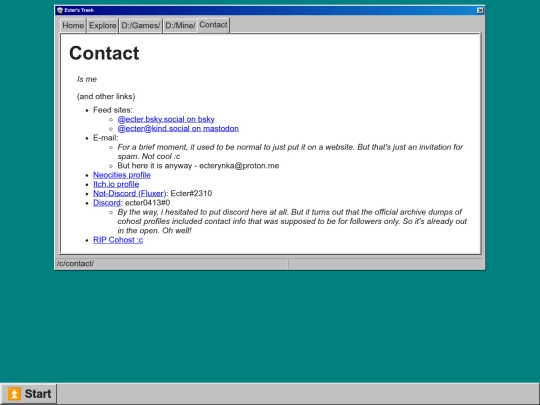Click the /c/contact/ path in status bar
The height and width of the screenshot is (405, 540).
[75, 263]
